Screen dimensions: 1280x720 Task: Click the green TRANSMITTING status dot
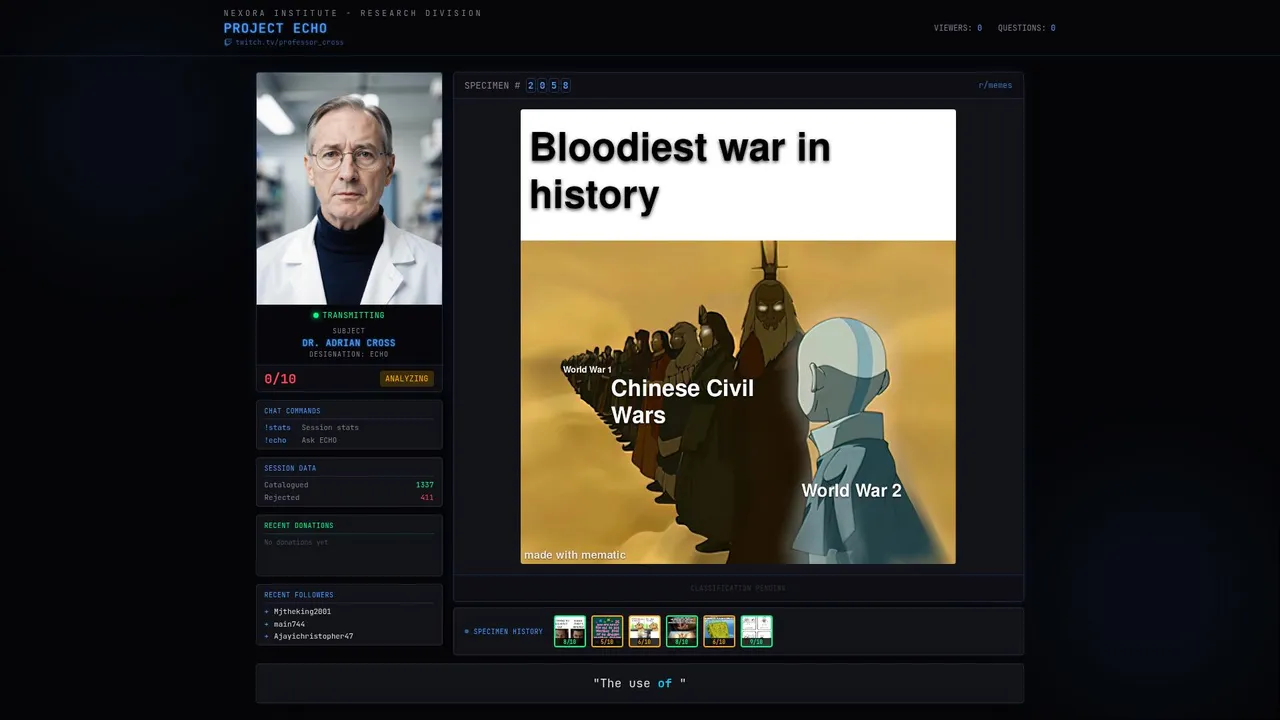click(316, 315)
